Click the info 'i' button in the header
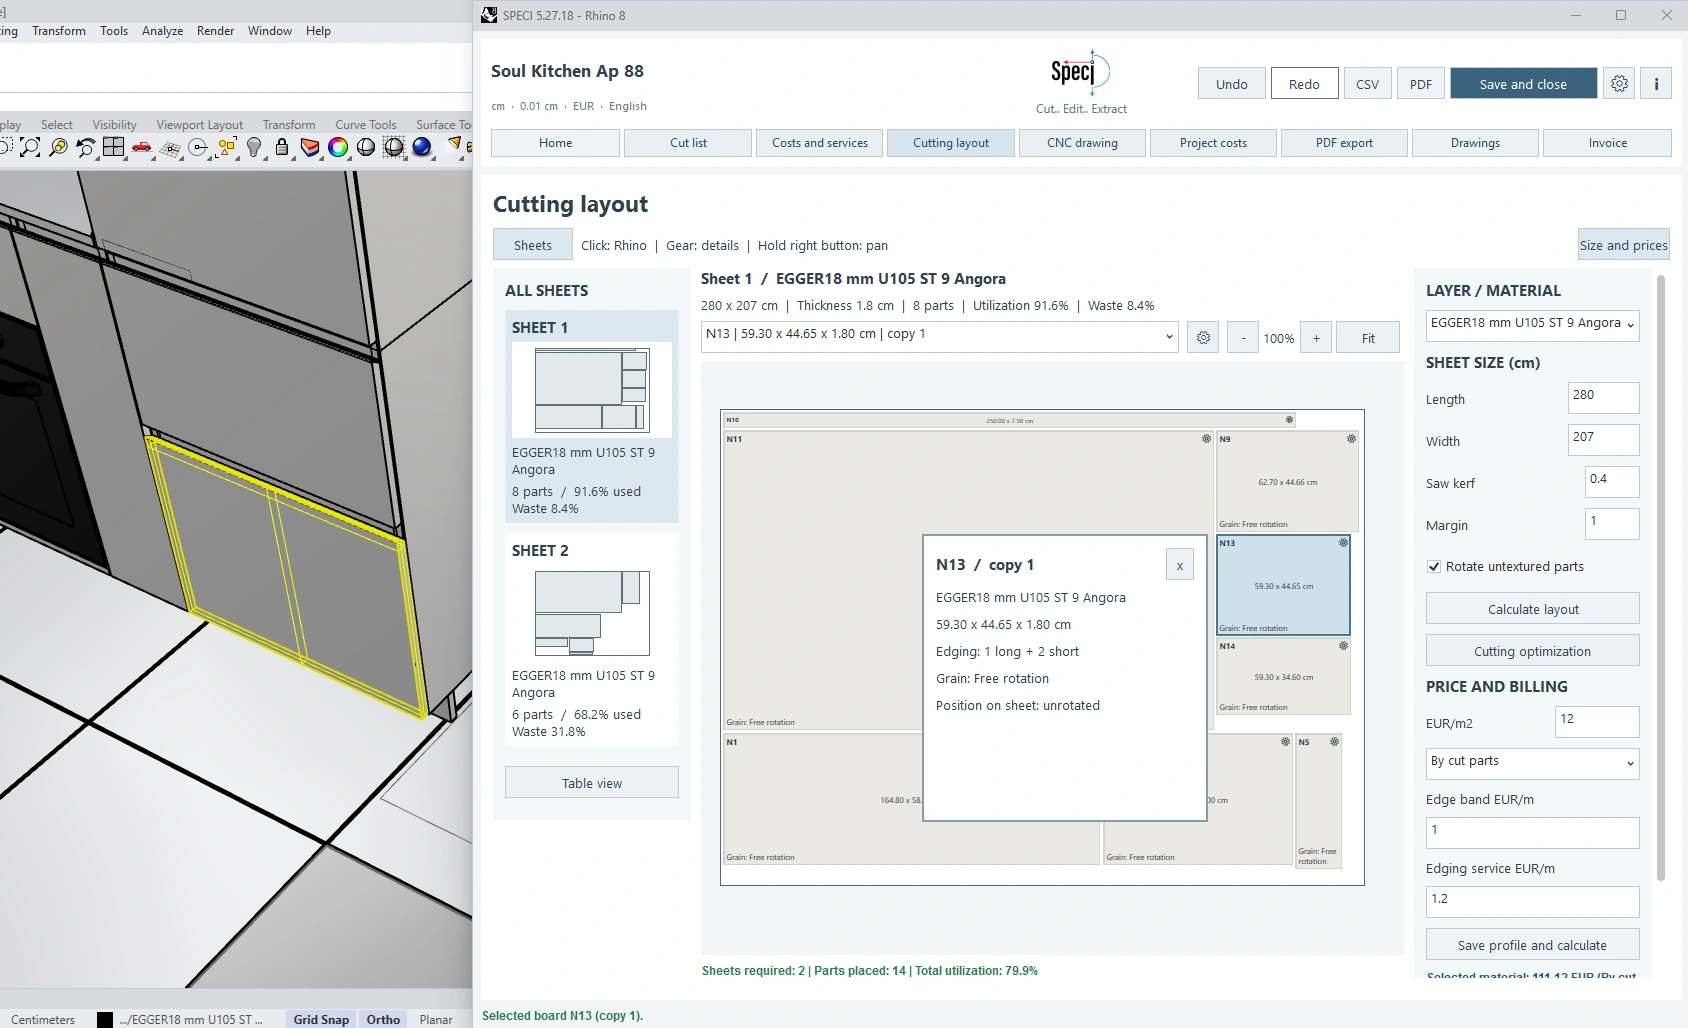Image resolution: width=1688 pixels, height=1028 pixels. tap(1656, 84)
